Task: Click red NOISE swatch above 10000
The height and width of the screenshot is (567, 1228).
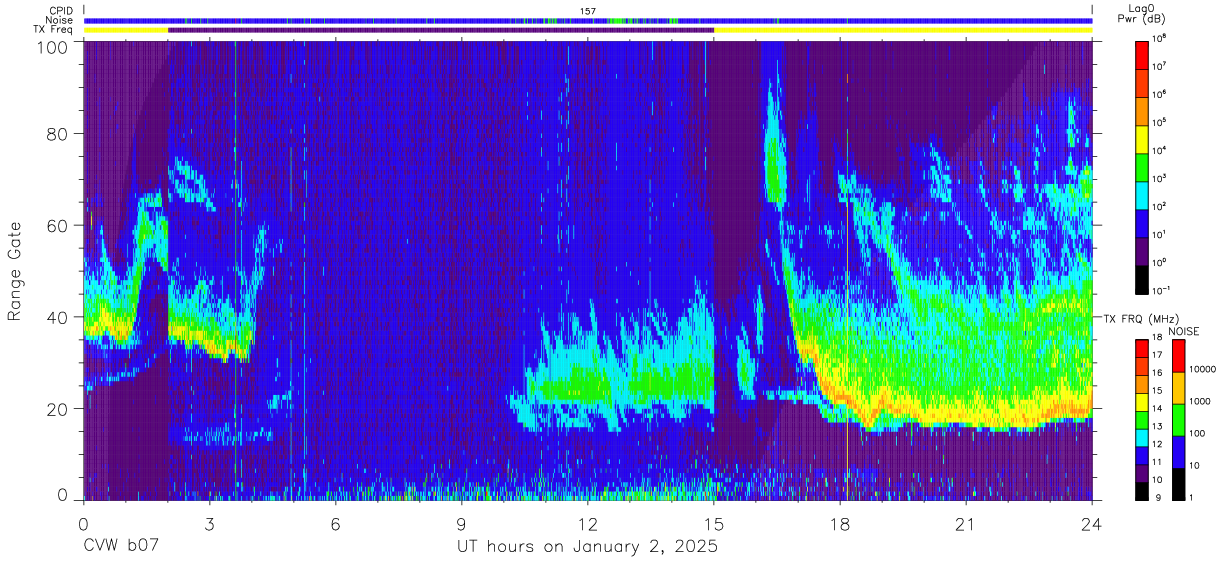Action: coord(1178,355)
